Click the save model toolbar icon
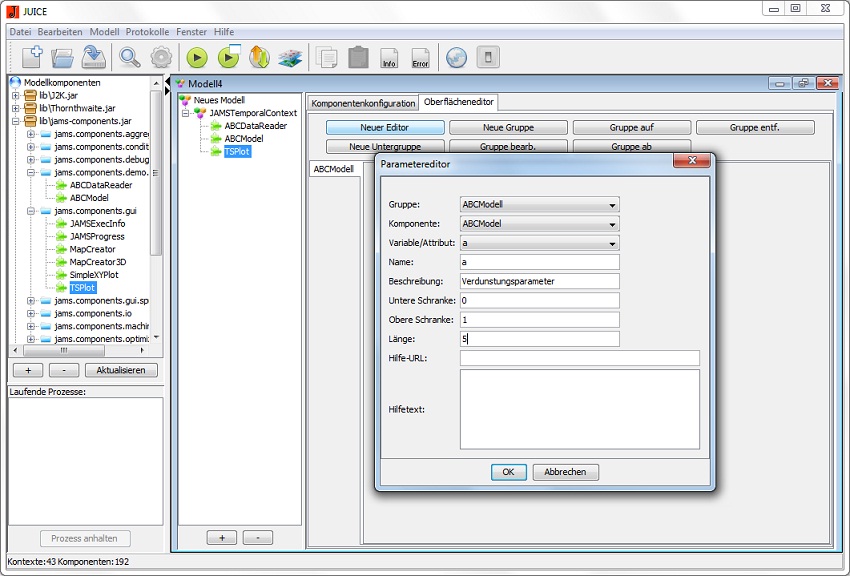Screen dimensions: 850x576 click(x=94, y=57)
